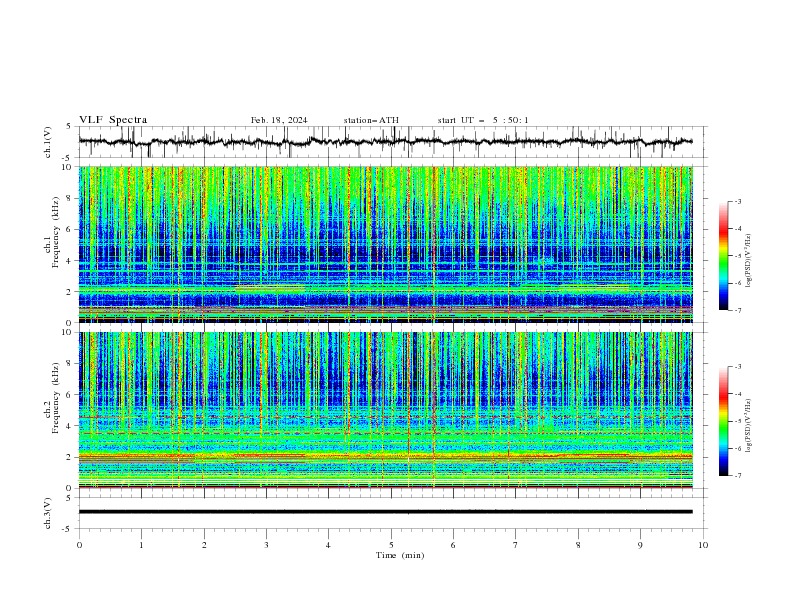Click time axis tick label '3'
The width and height of the screenshot is (792, 612).
[266, 545]
